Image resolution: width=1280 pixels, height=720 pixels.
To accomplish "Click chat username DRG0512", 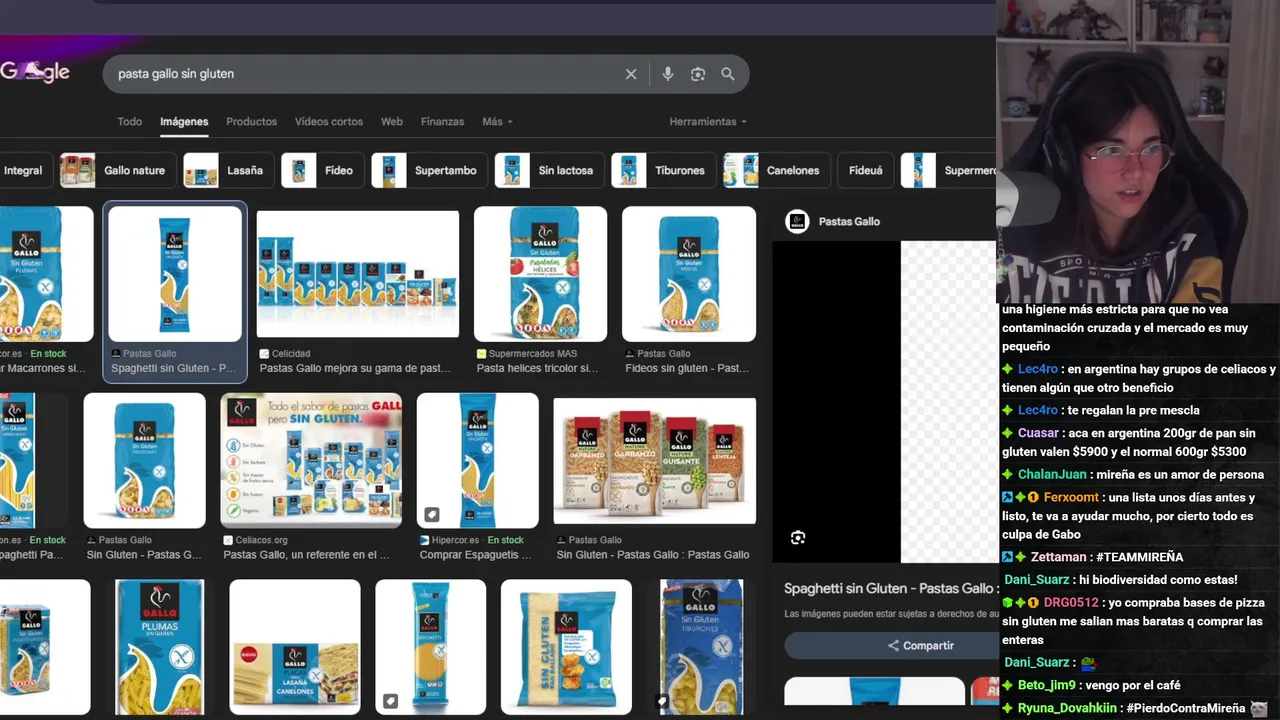I will (x=1071, y=603).
